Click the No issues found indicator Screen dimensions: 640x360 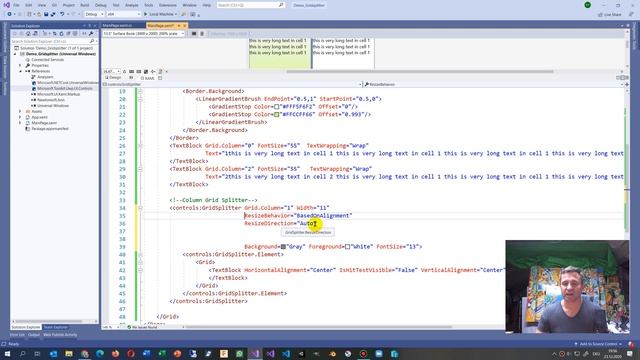click(142, 327)
